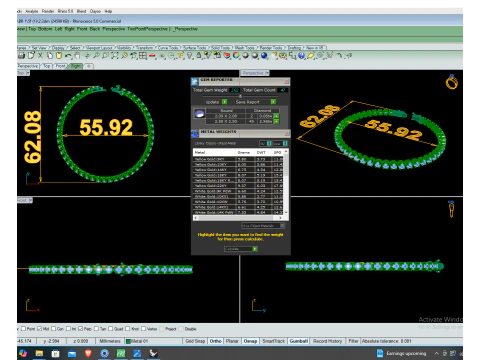Open the system tray overflow chevron
480x360 pixels.
[x=436, y=353]
